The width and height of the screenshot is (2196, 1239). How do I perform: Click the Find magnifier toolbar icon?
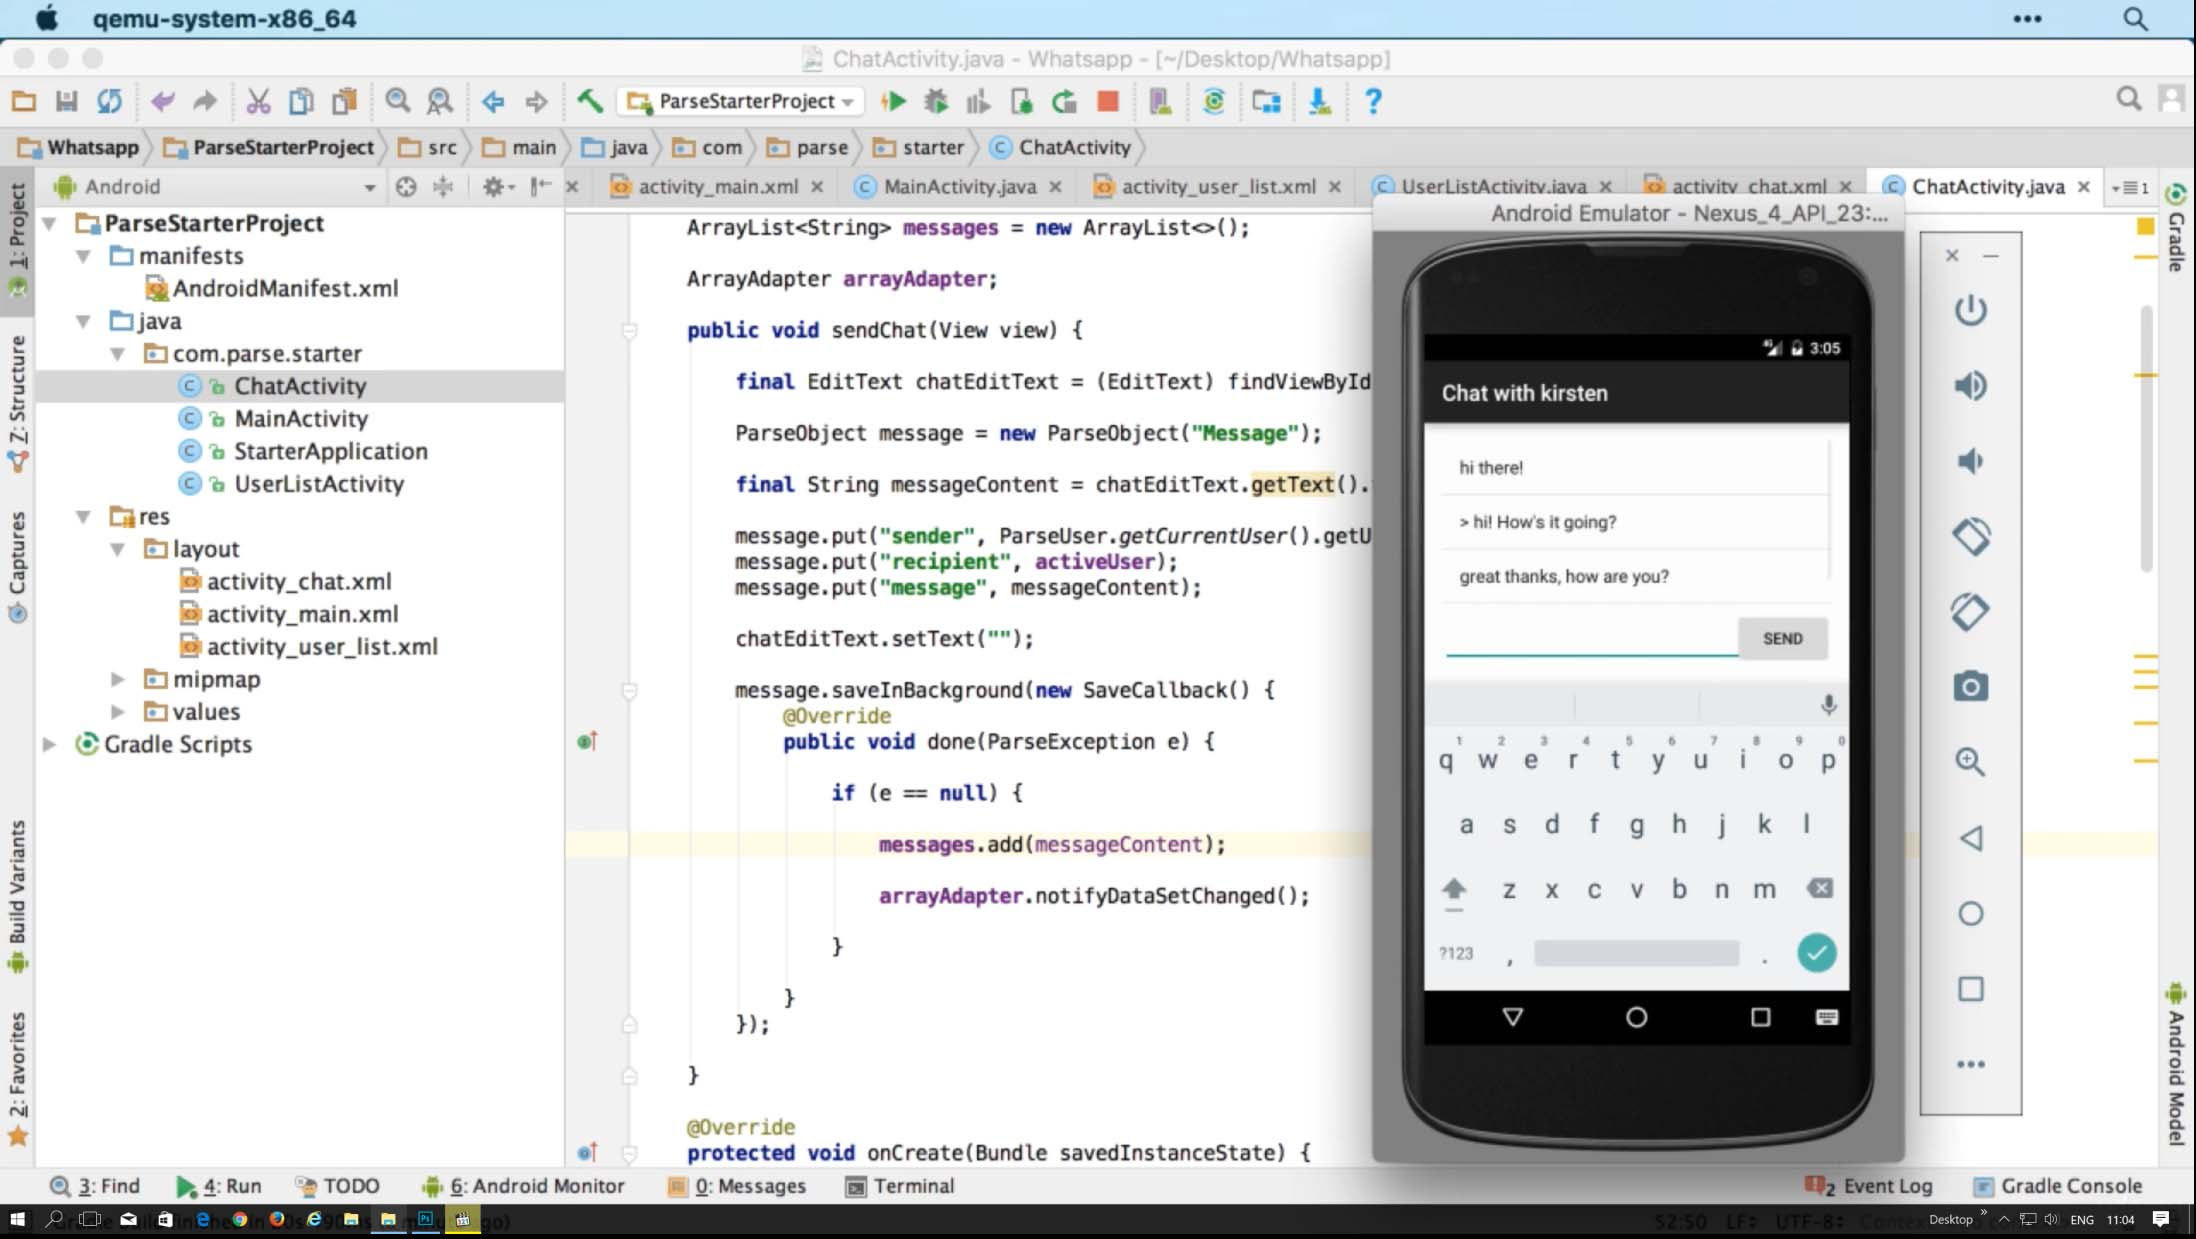(397, 101)
